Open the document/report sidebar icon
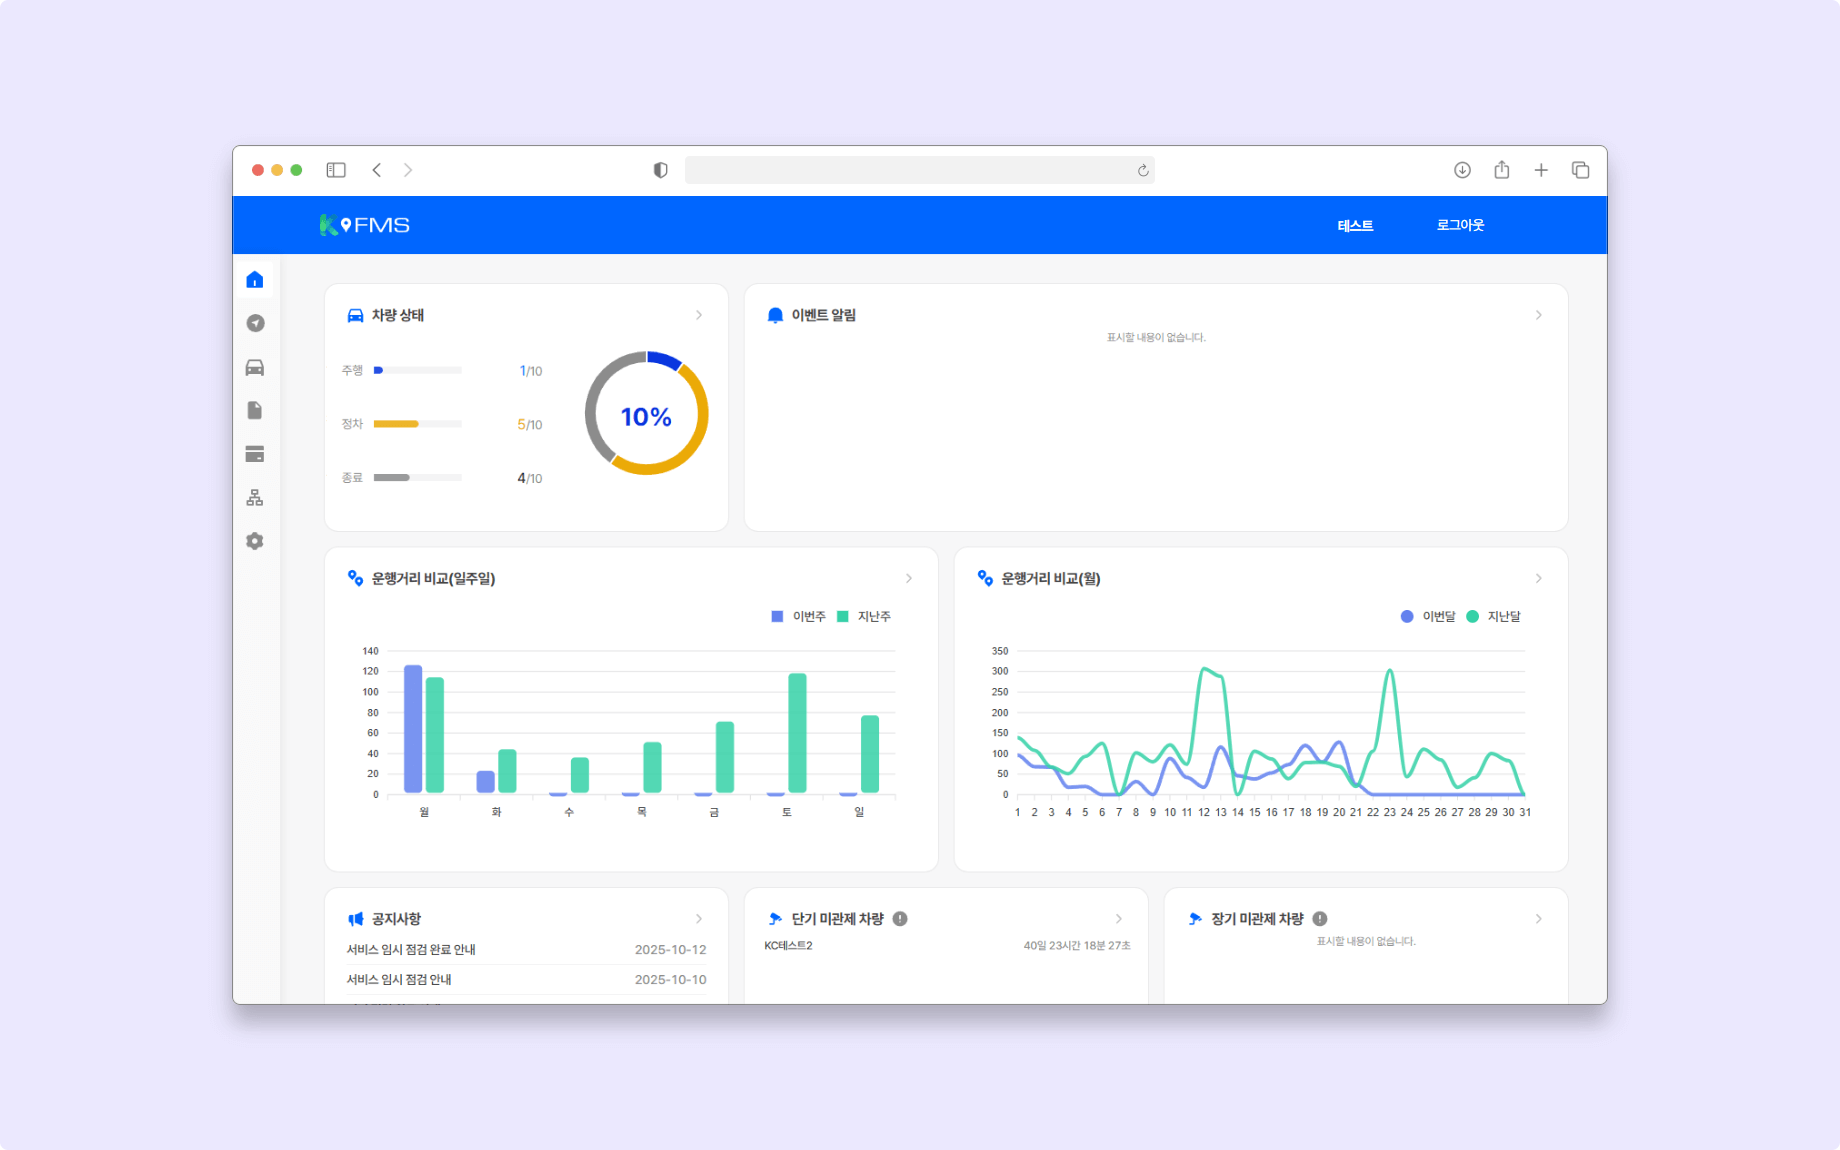Screen dimensions: 1840x1150 point(255,410)
